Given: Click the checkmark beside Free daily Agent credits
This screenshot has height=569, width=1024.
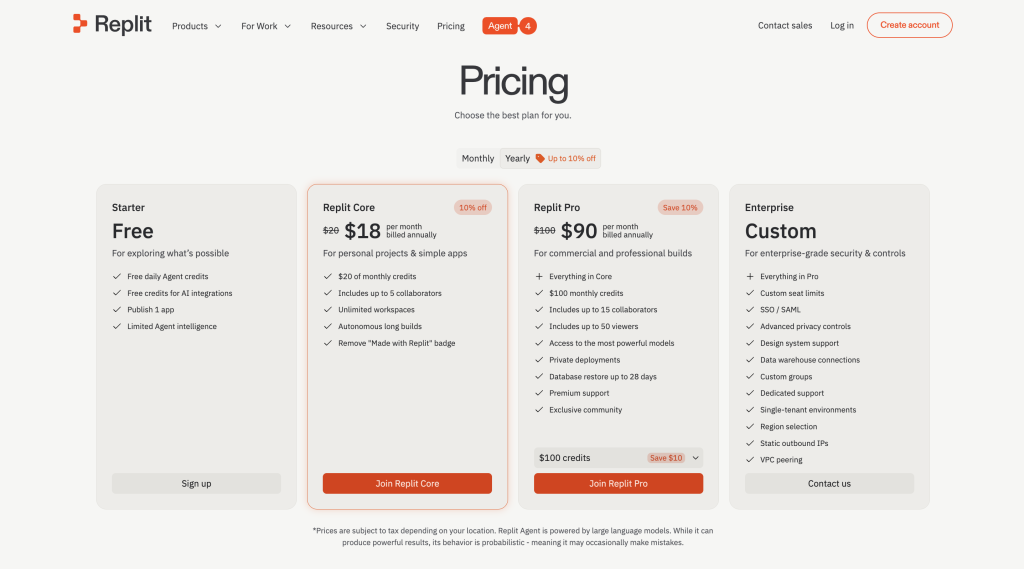Looking at the screenshot, I should pos(117,276).
